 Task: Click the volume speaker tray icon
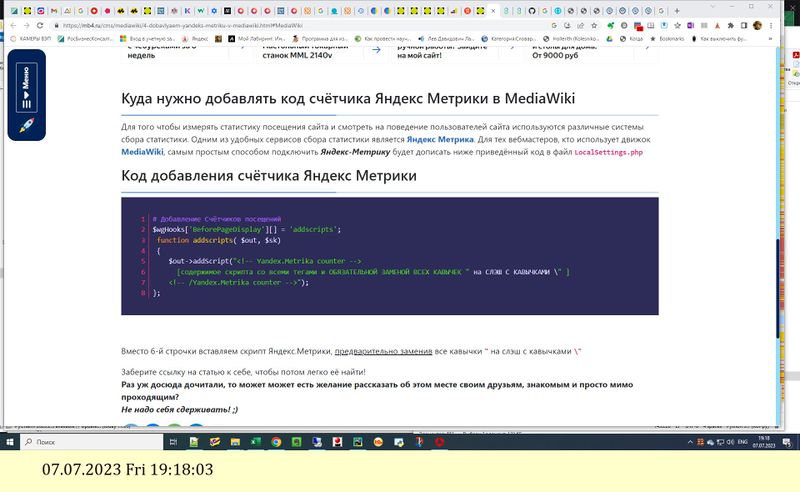point(731,442)
